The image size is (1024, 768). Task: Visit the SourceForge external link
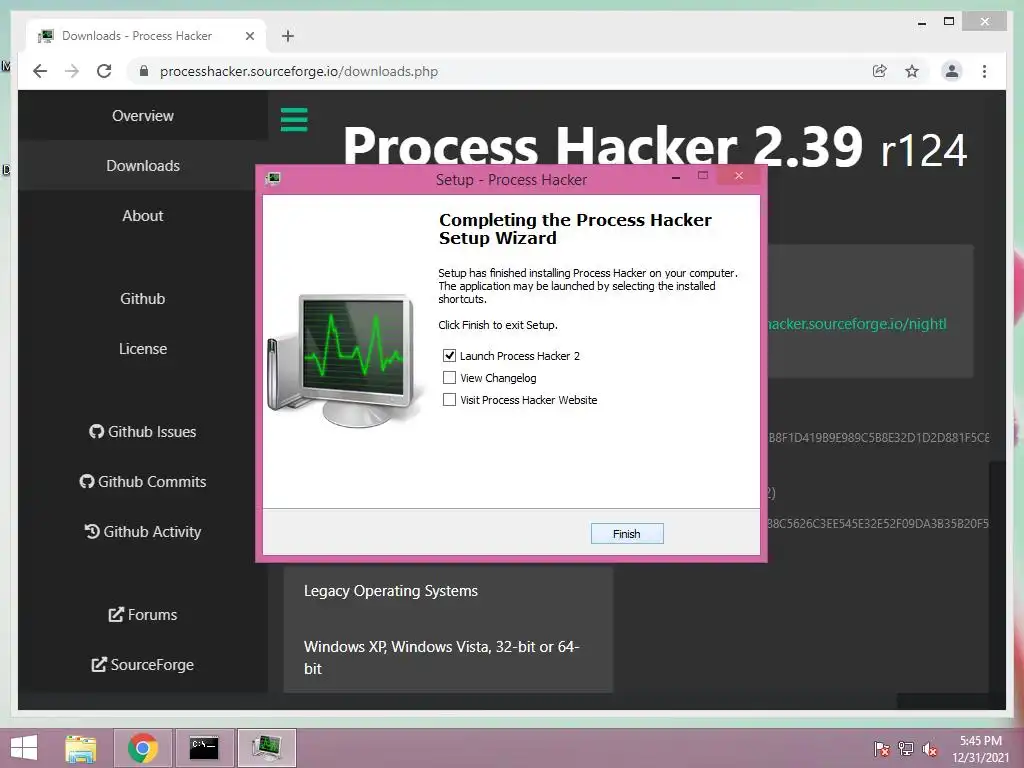[x=142, y=665]
